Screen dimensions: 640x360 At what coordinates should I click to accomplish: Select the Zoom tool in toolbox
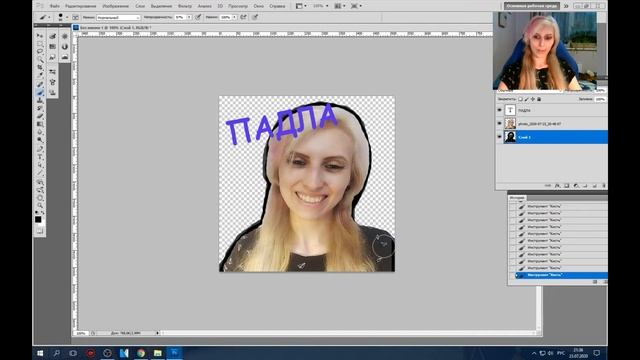tap(40, 206)
